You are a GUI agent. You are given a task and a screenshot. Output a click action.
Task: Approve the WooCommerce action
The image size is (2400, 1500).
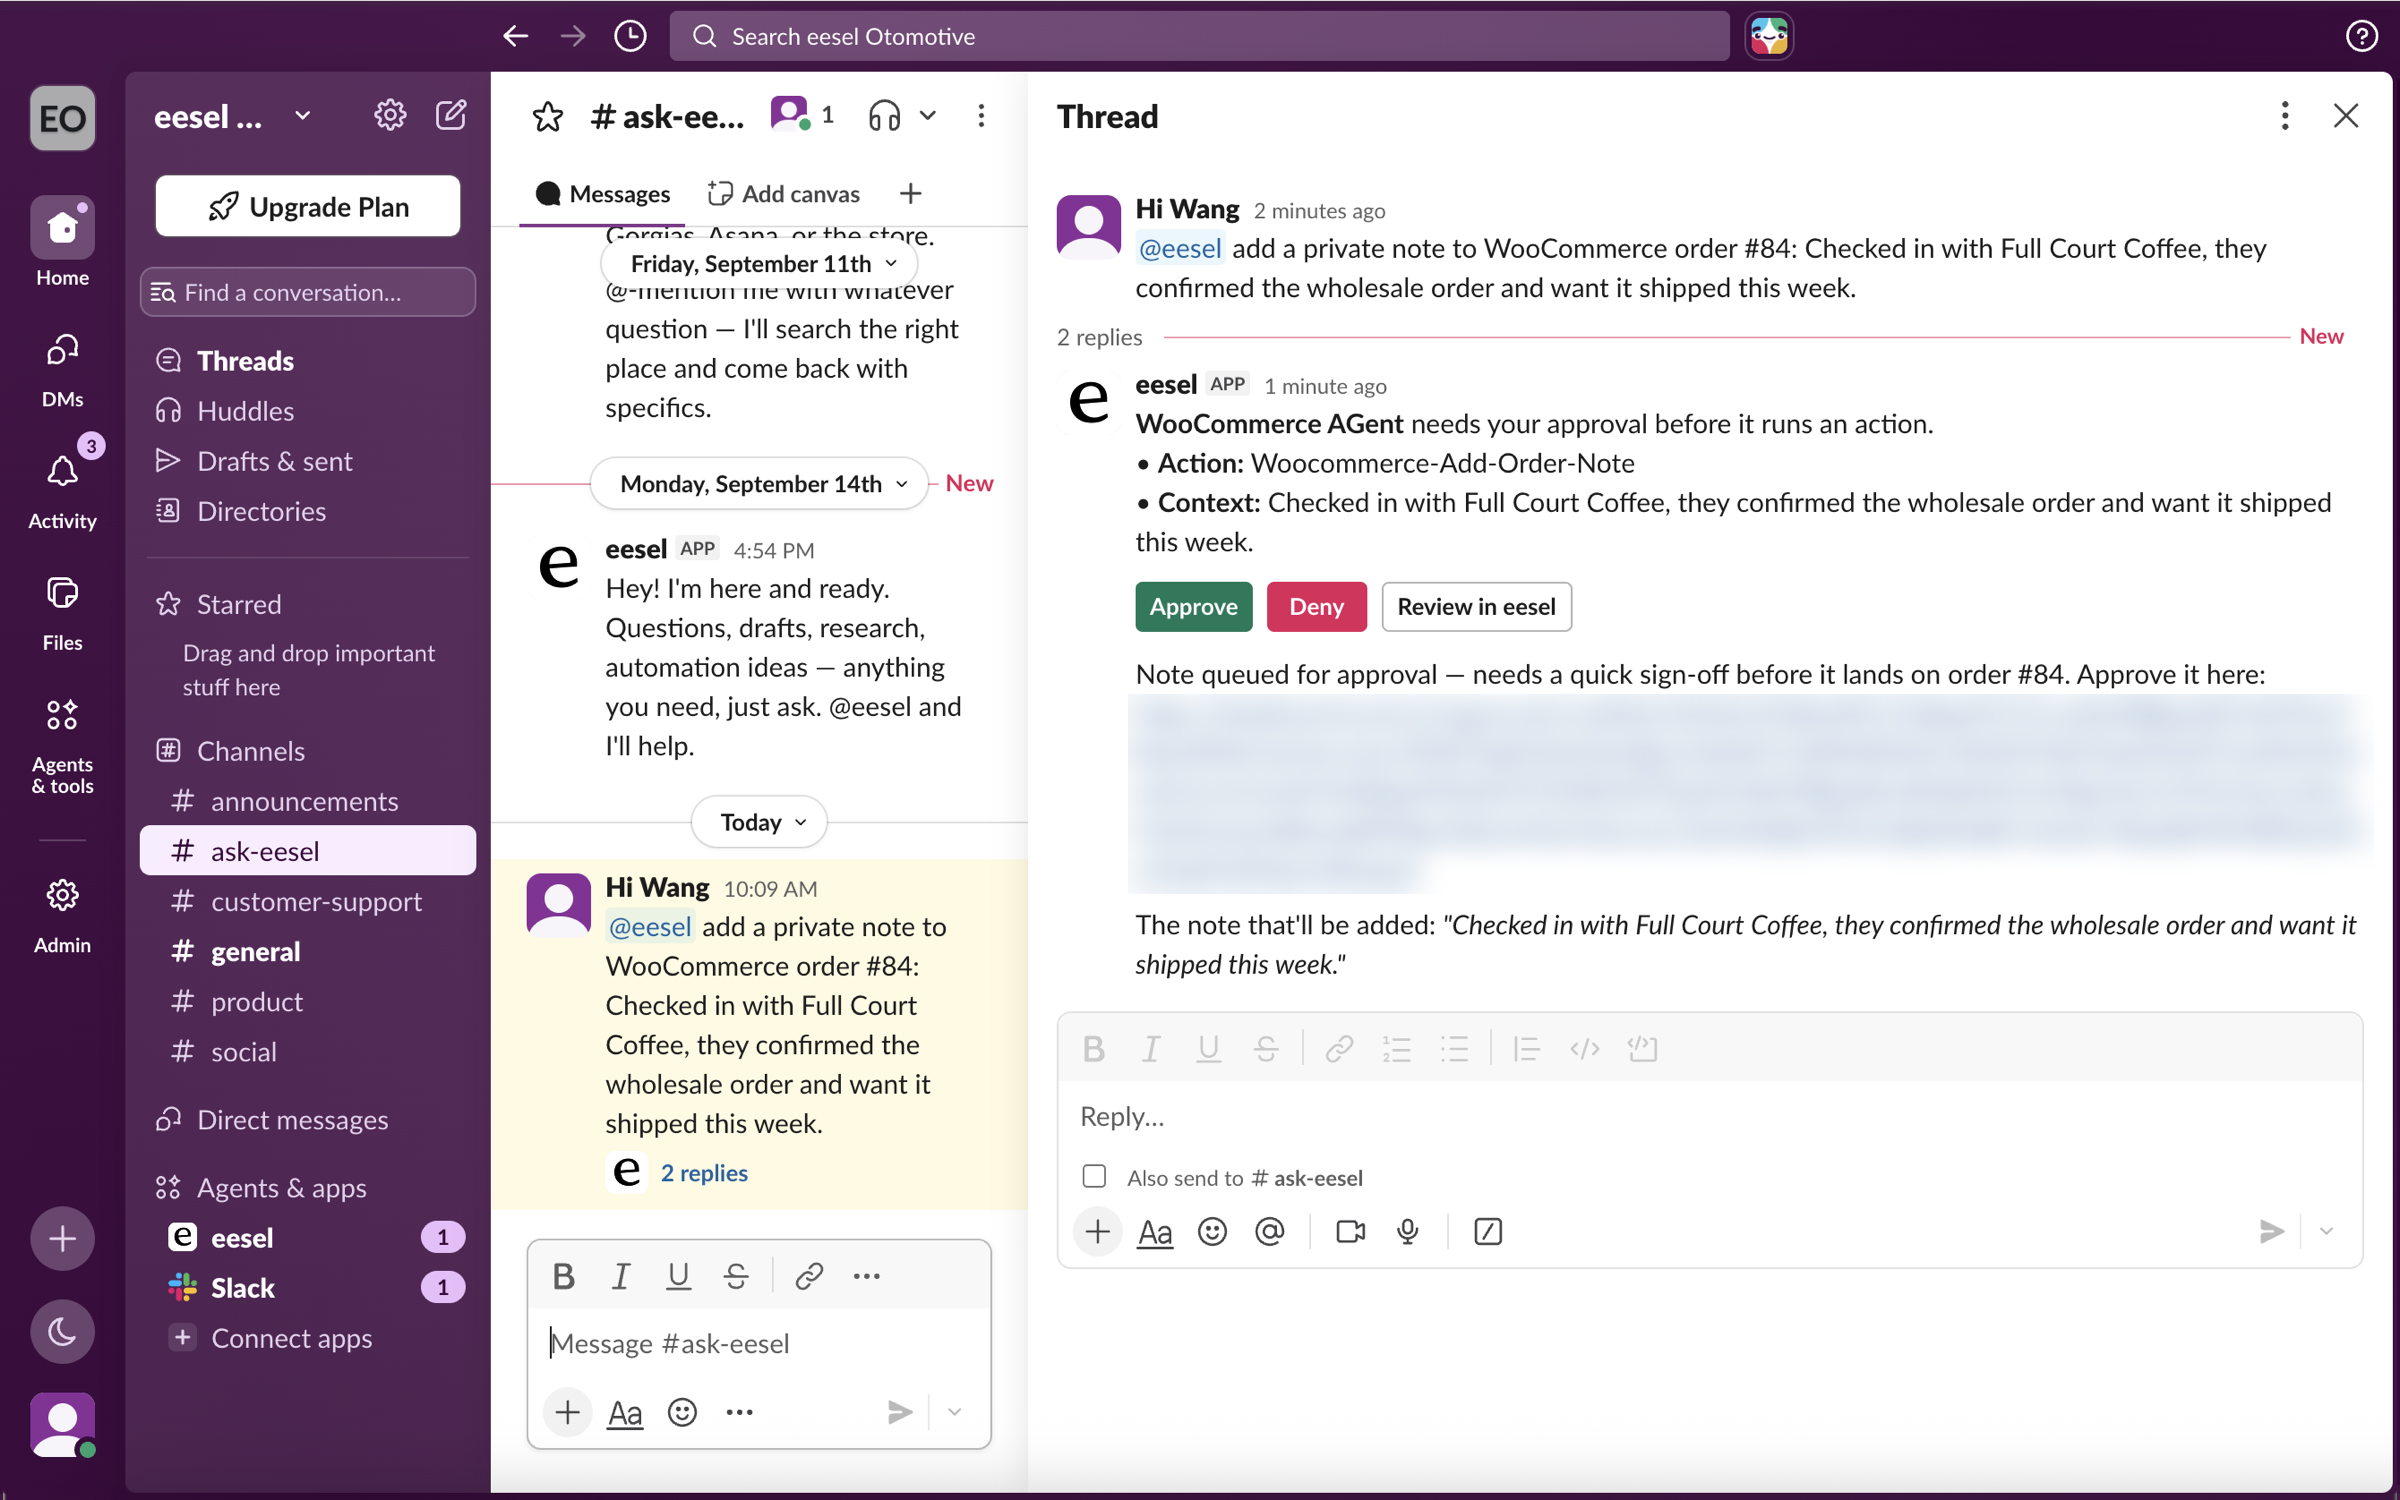coord(1193,606)
